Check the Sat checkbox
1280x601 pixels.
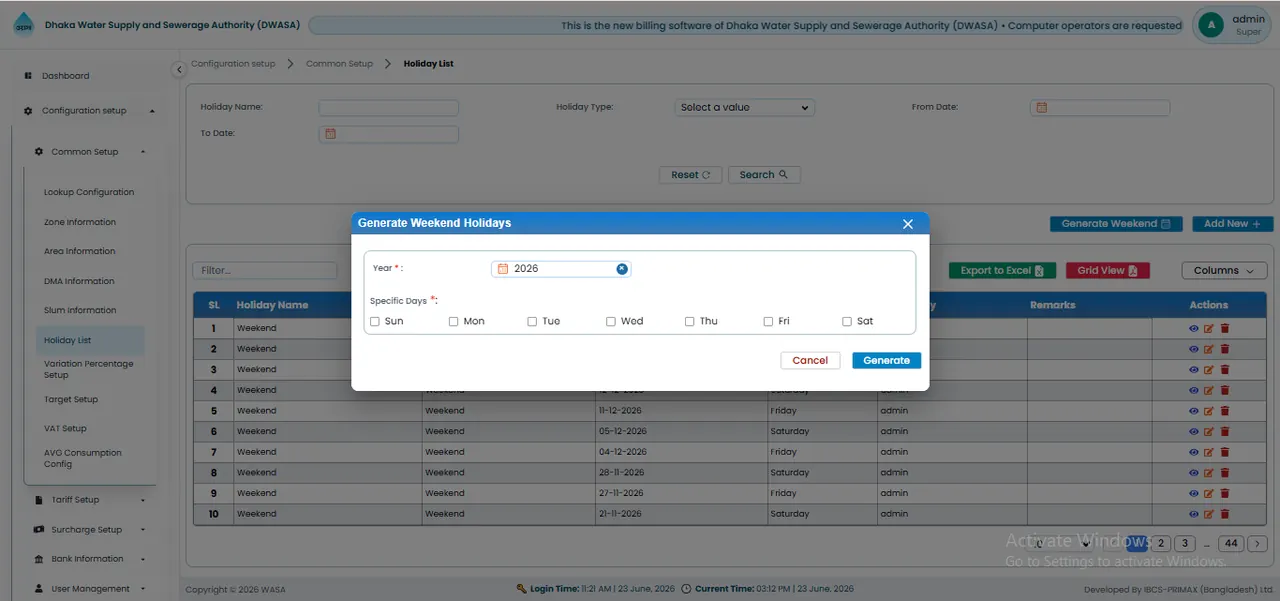click(847, 322)
